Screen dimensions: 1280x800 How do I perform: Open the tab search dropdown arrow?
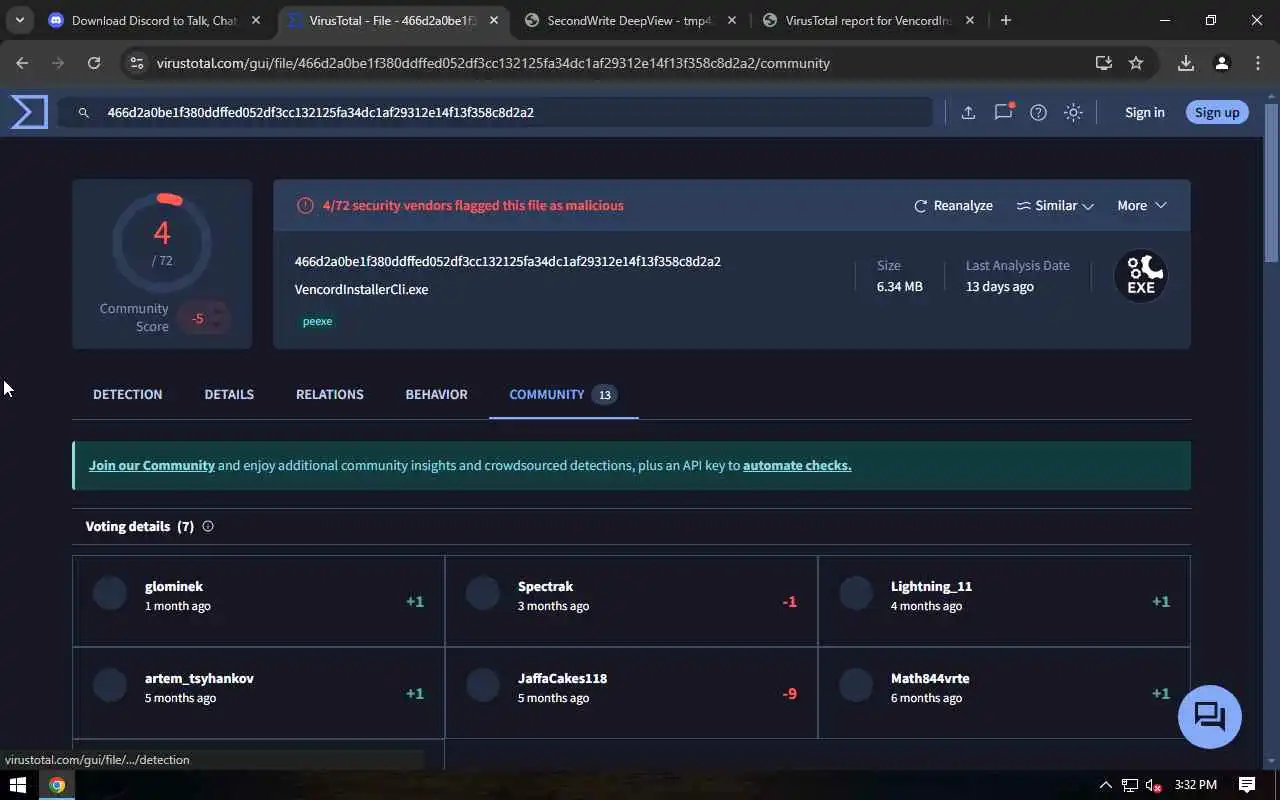tap(20, 20)
